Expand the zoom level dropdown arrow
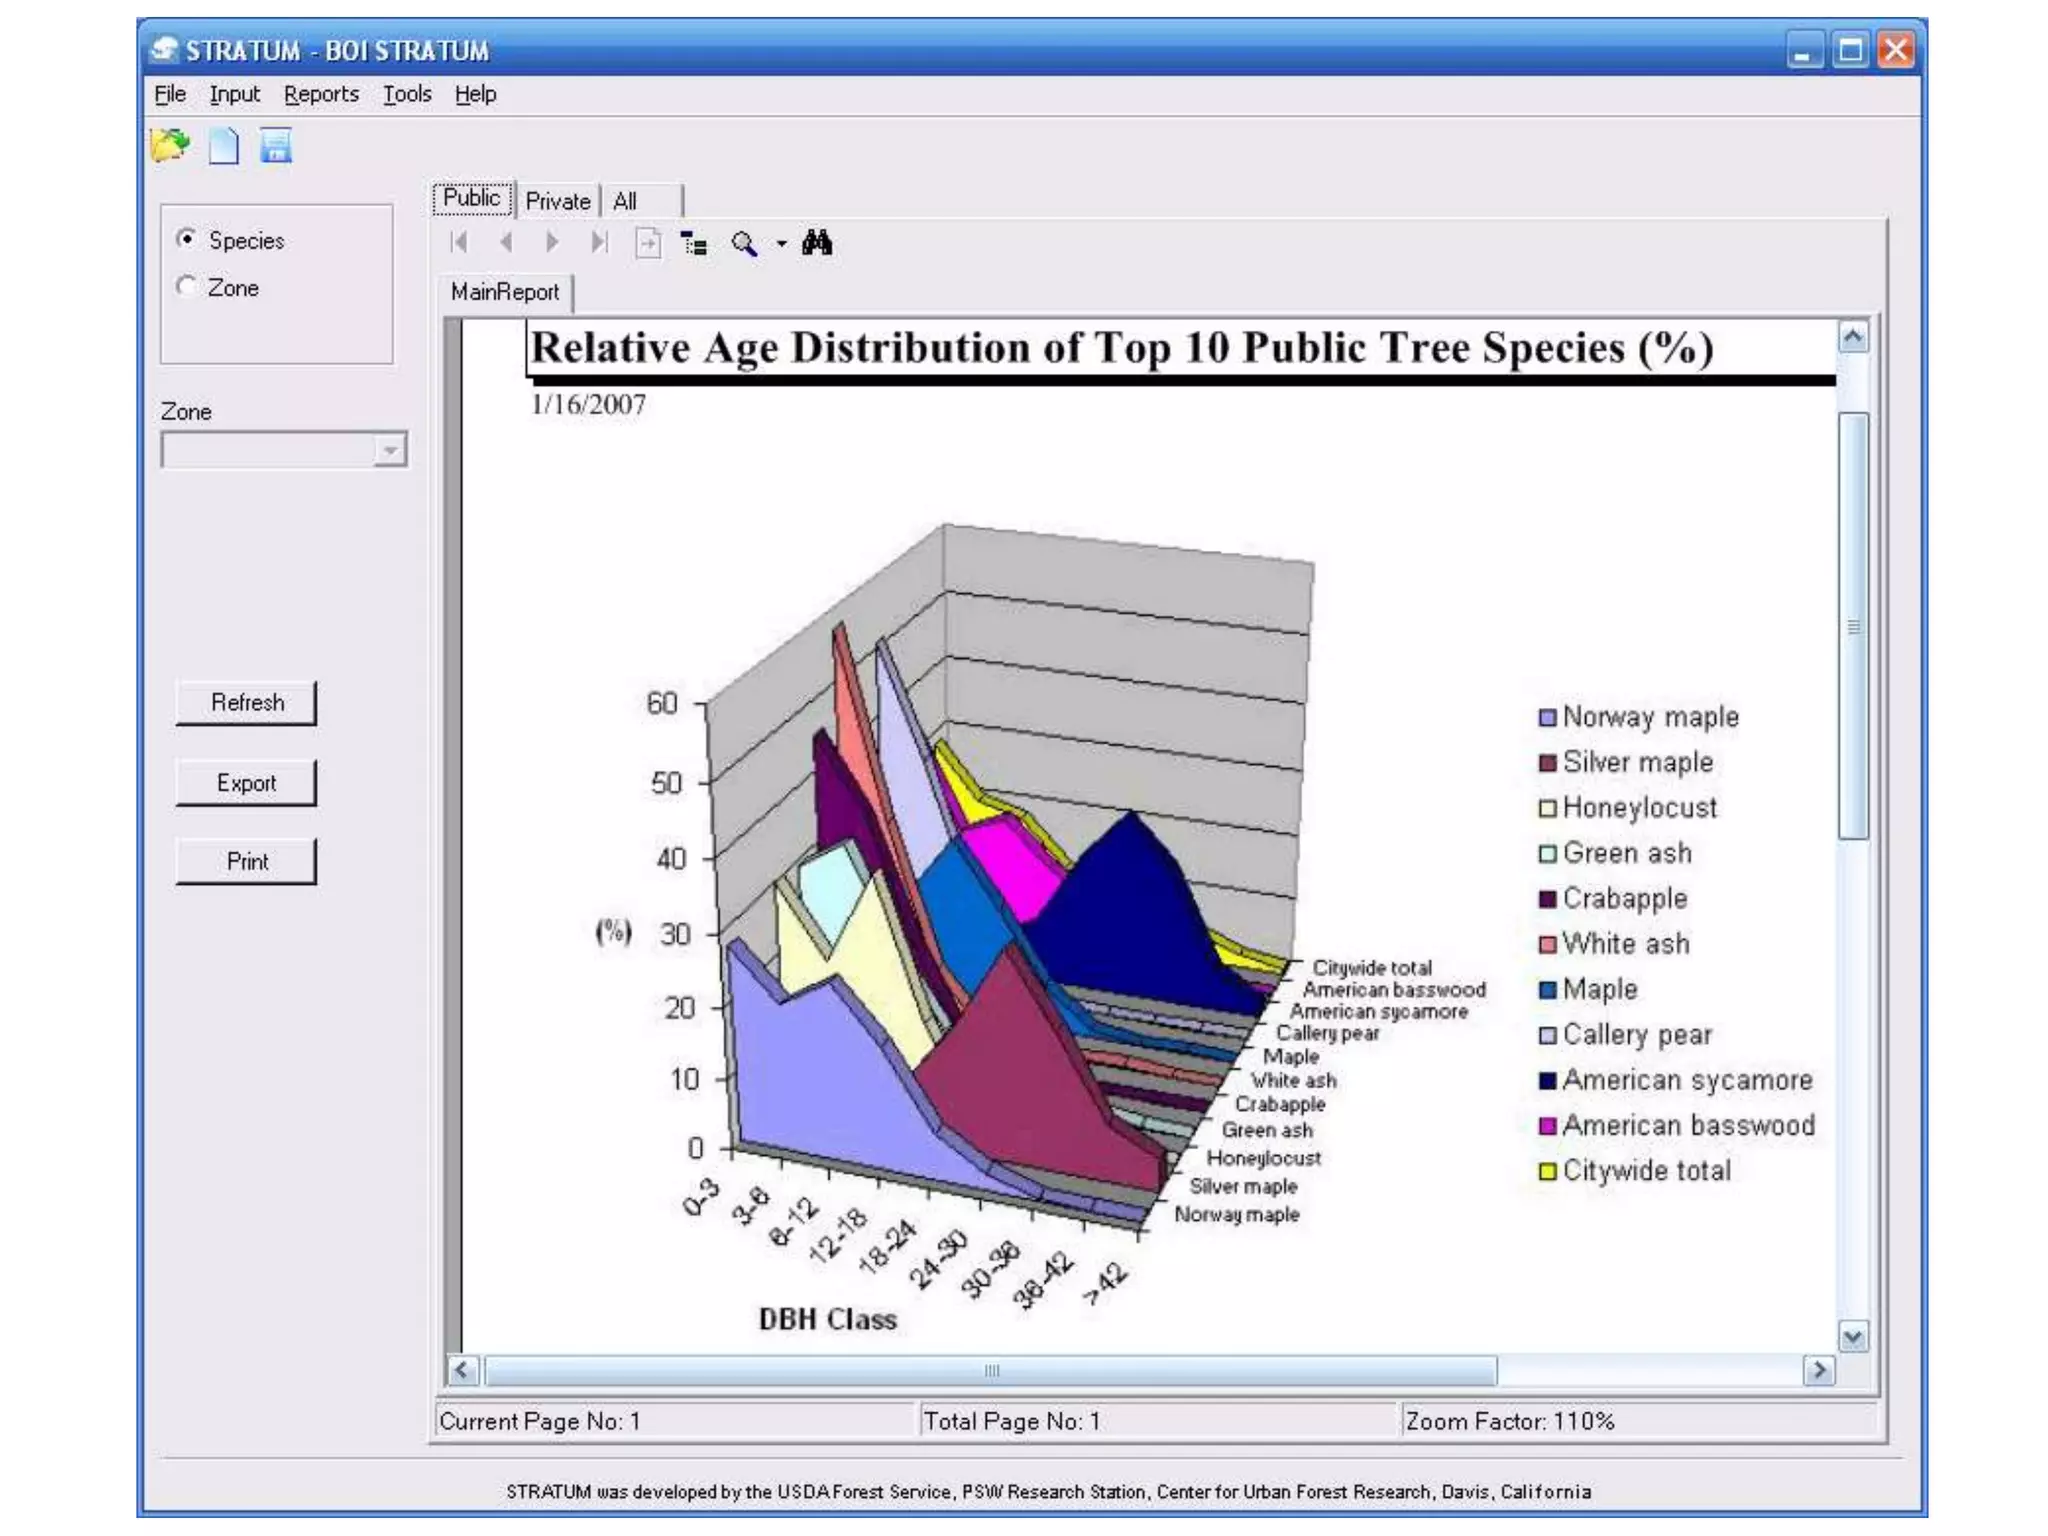This screenshot has height=1536, width=2048. click(x=781, y=243)
